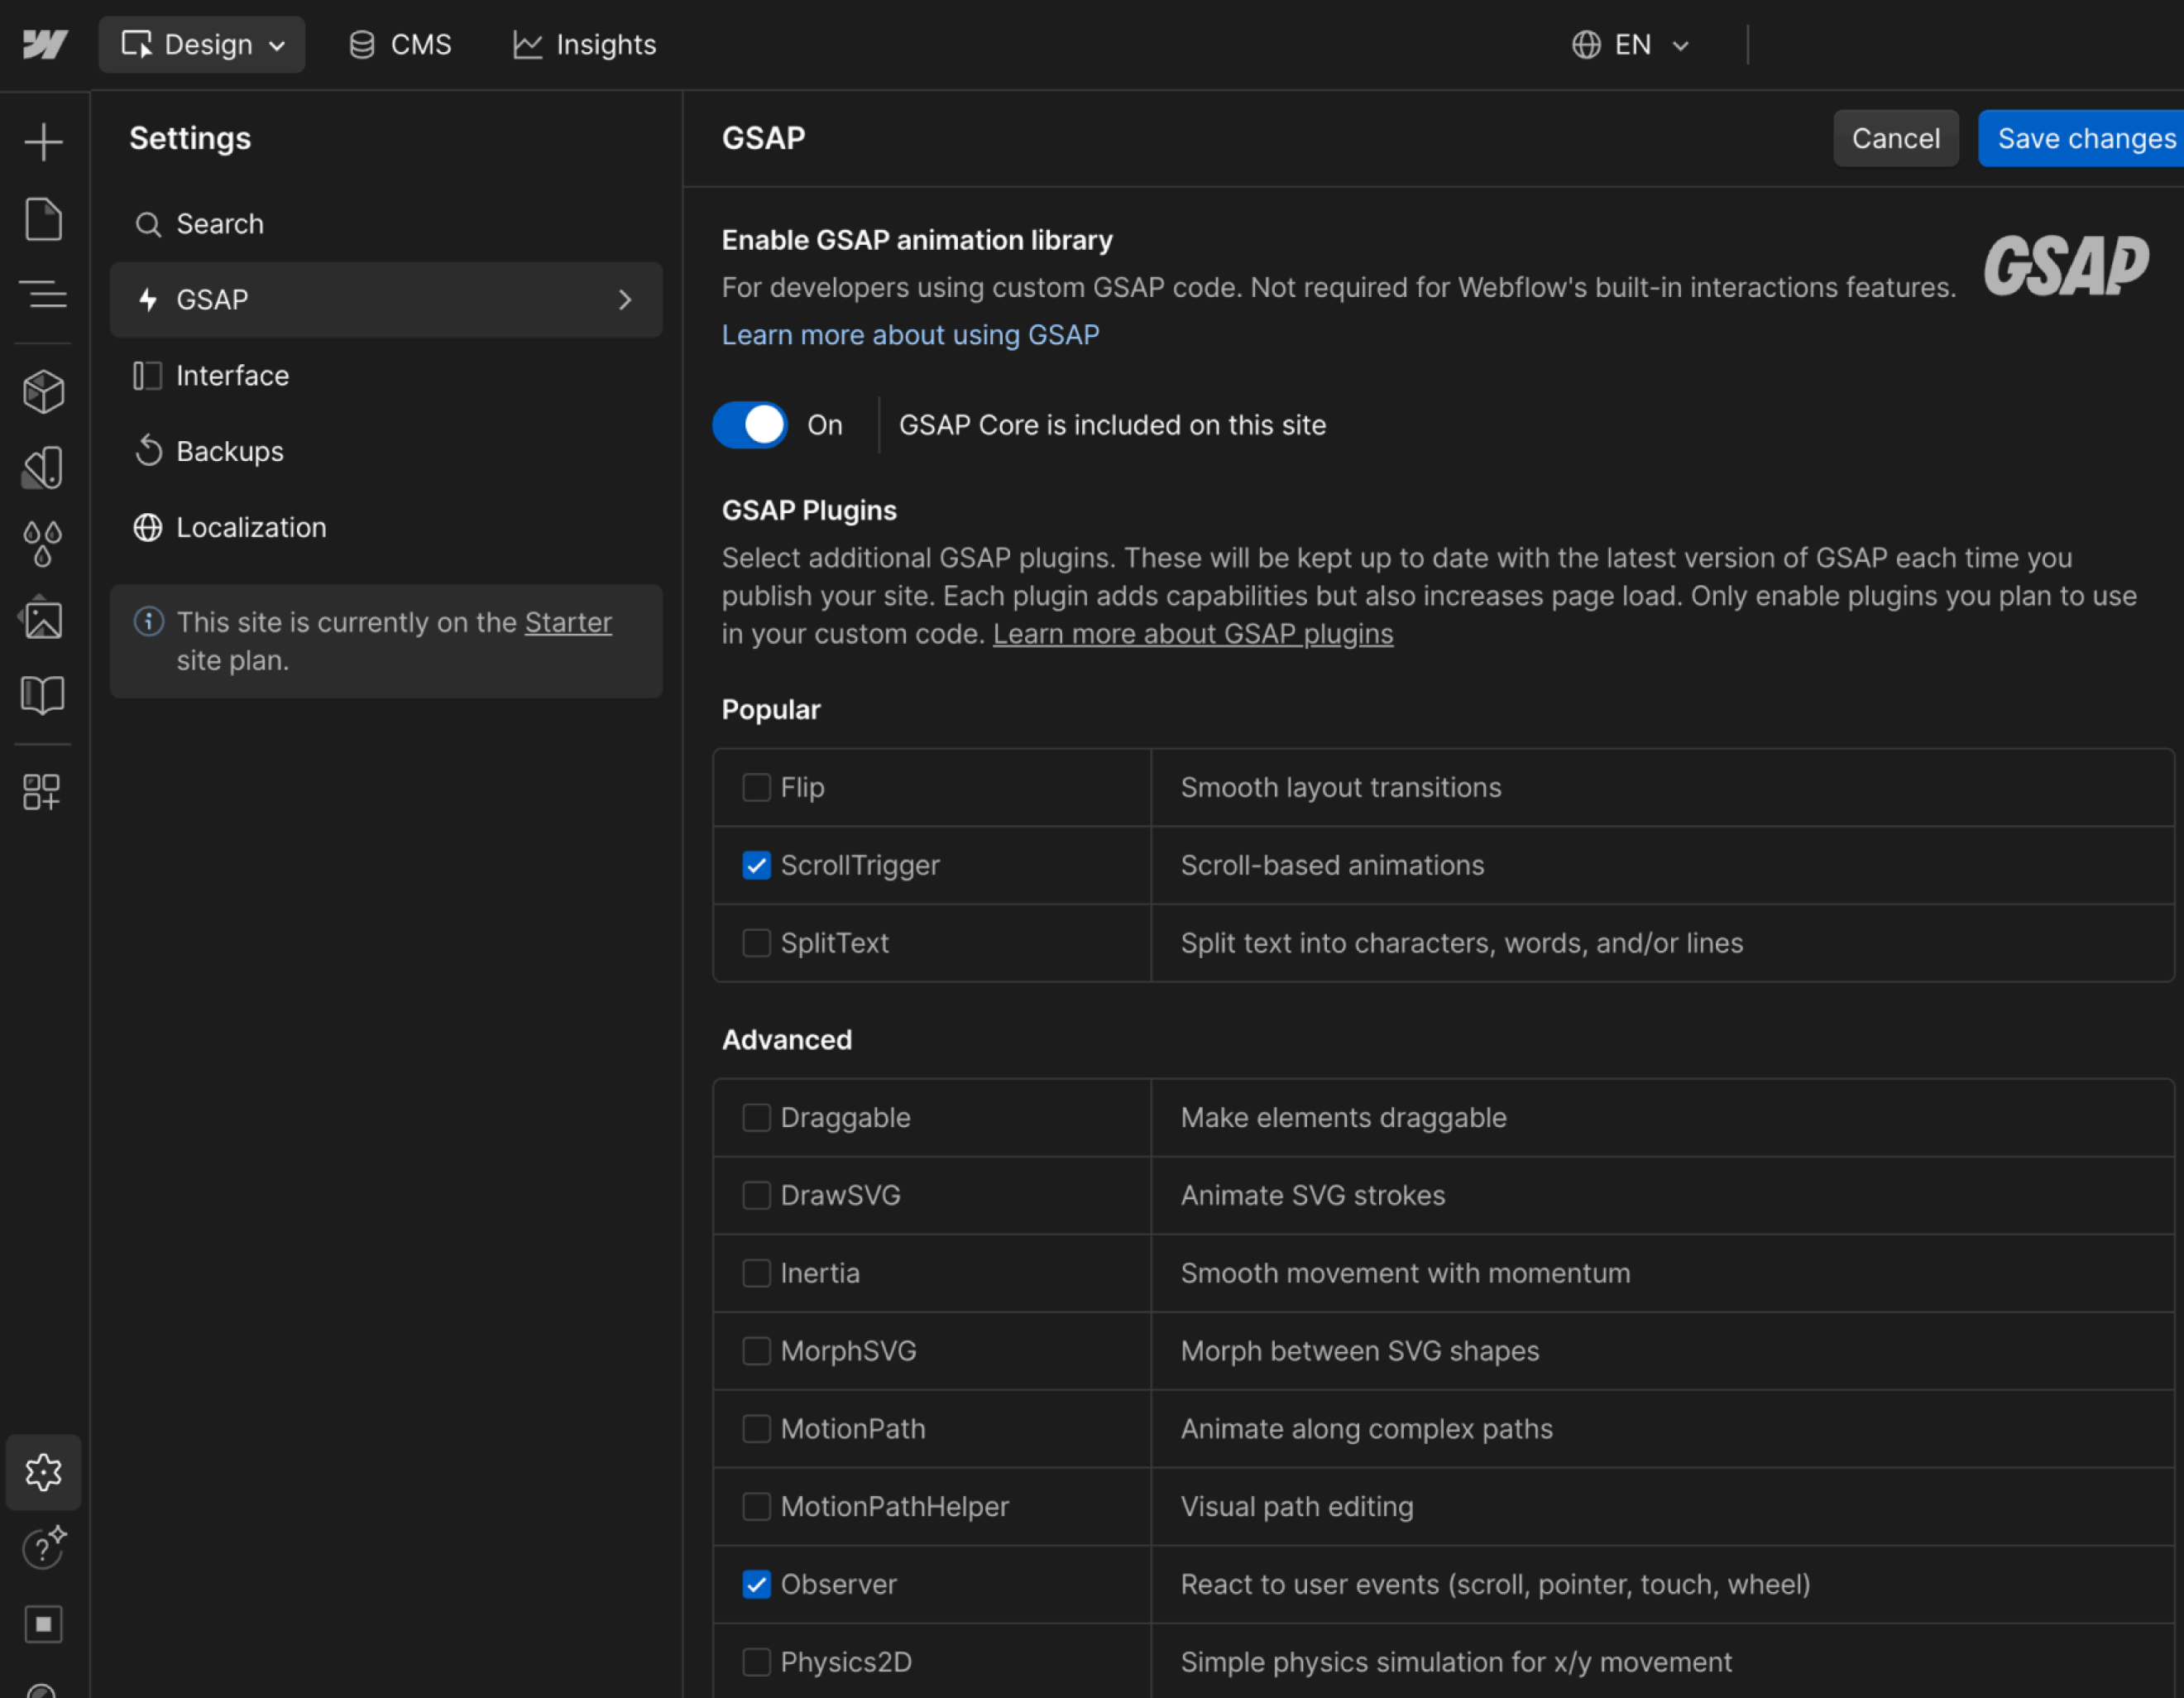The width and height of the screenshot is (2184, 1698).
Task: Open the Assets image icon
Action: coord(43,619)
